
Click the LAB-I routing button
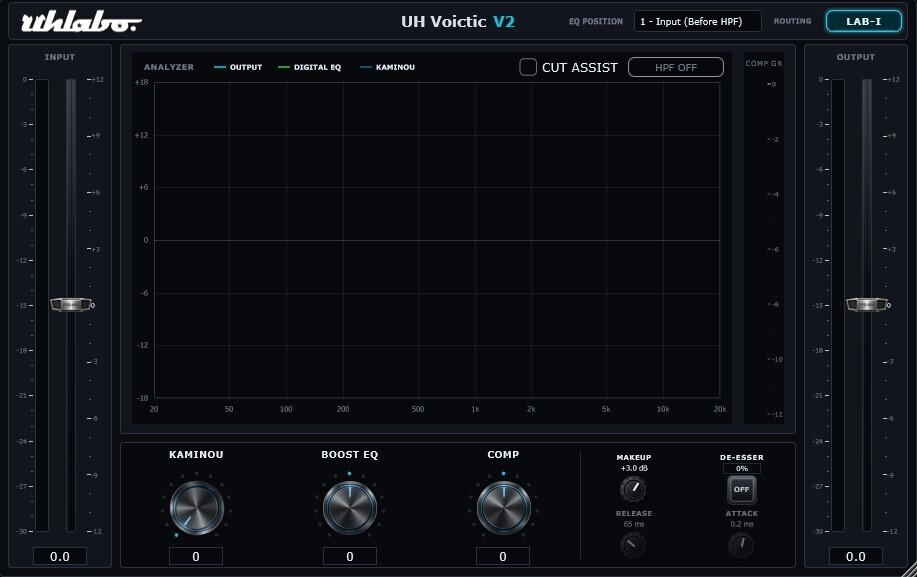pyautogui.click(x=864, y=22)
